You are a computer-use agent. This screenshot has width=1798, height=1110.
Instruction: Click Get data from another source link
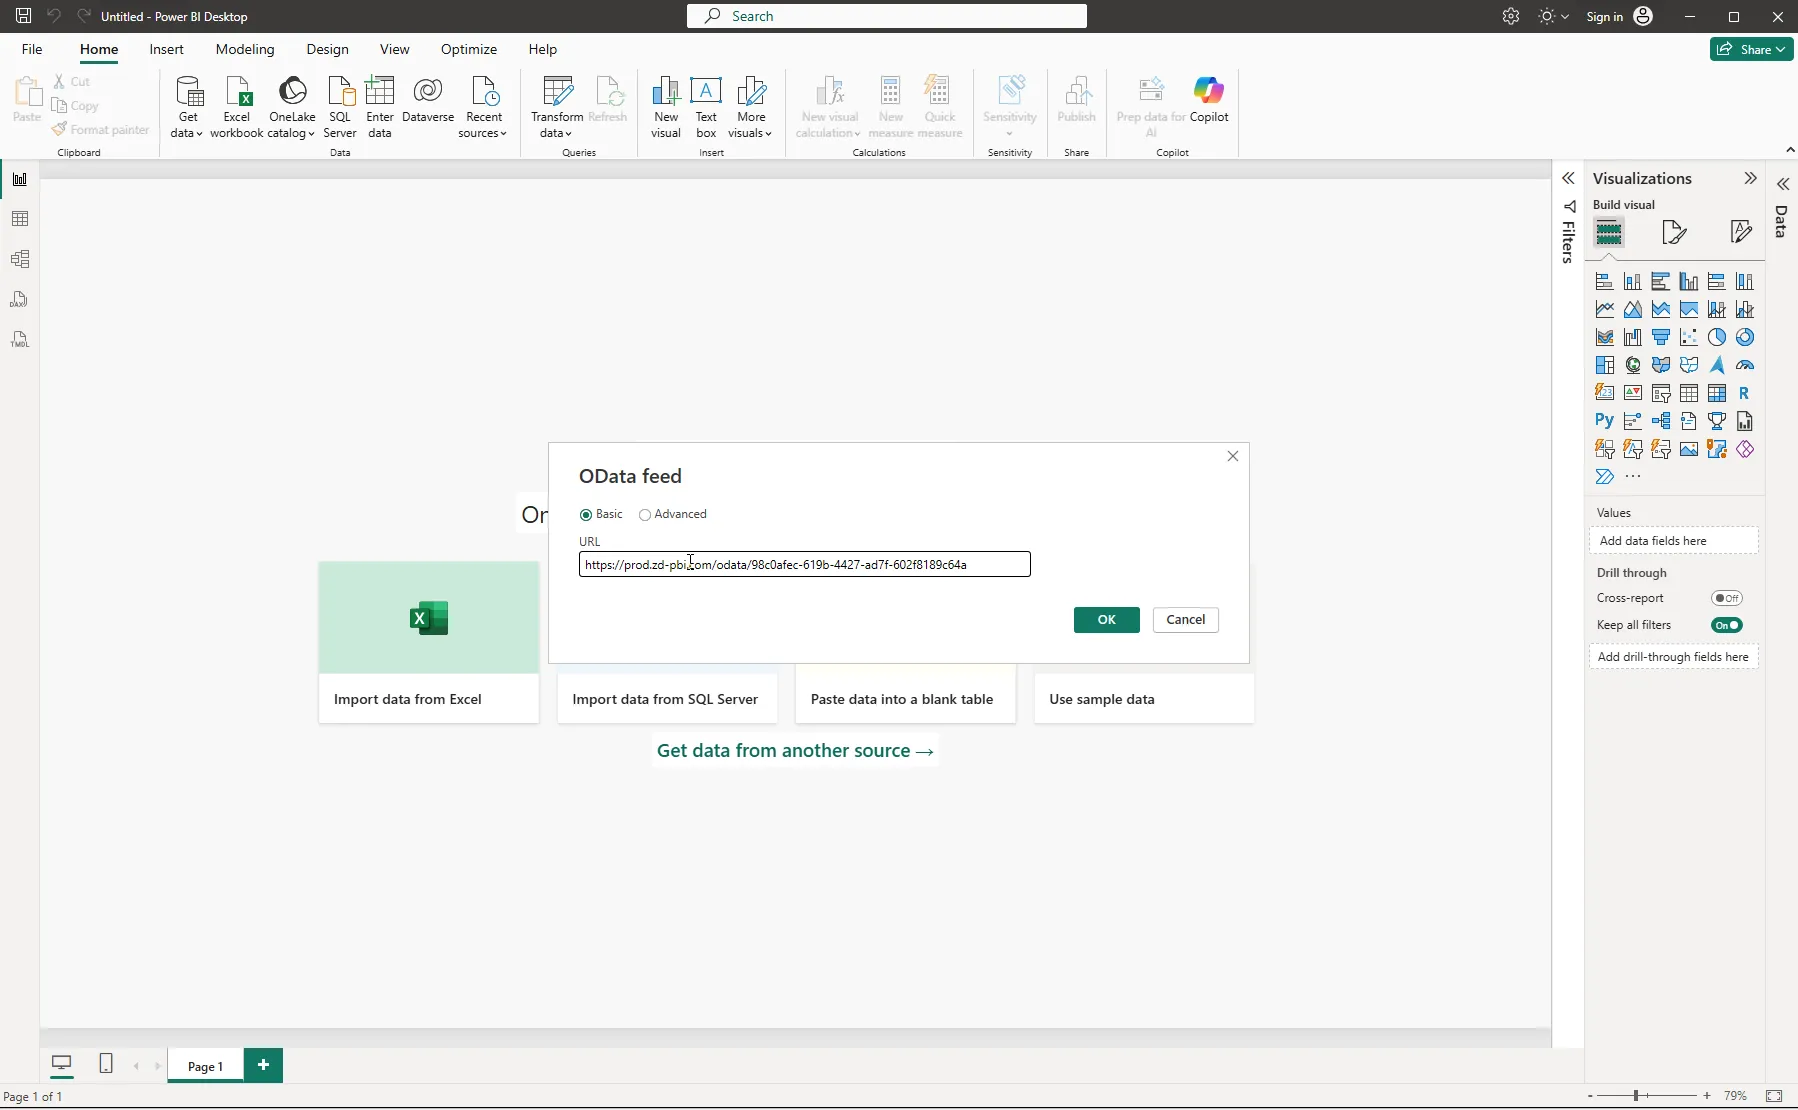point(795,751)
